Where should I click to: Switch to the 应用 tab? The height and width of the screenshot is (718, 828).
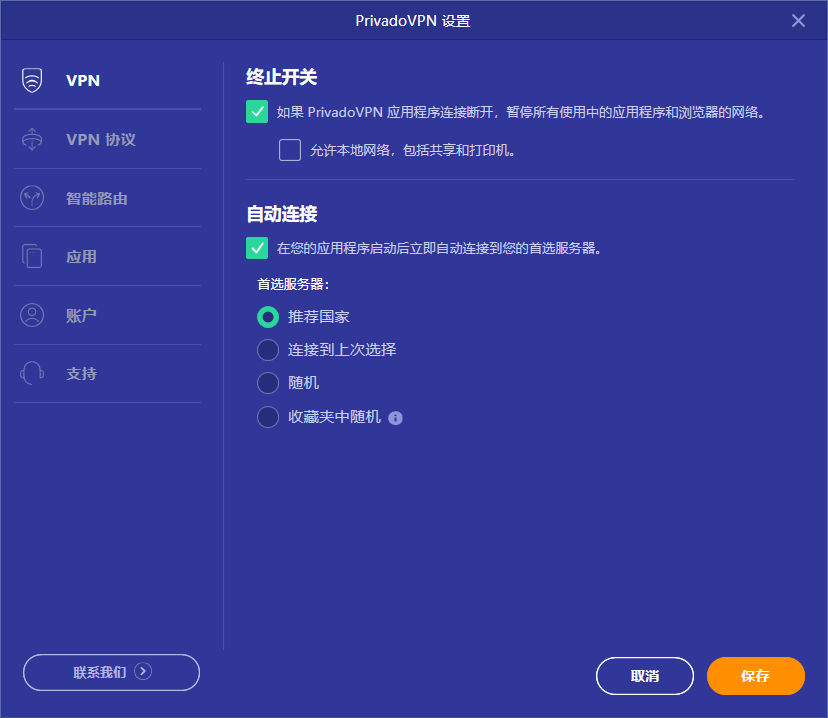click(x=108, y=257)
